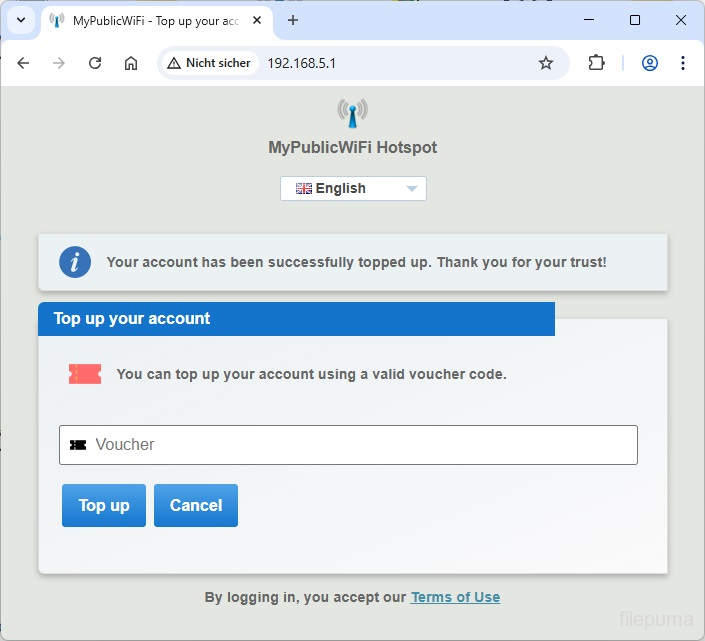Navigate back with the back arrow
Screen dimensions: 705x641
tap(24, 63)
